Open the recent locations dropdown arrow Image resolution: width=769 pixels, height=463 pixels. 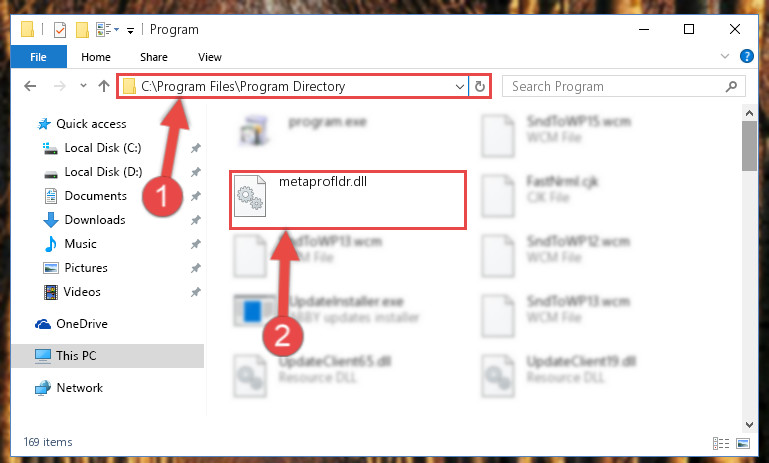click(x=83, y=86)
